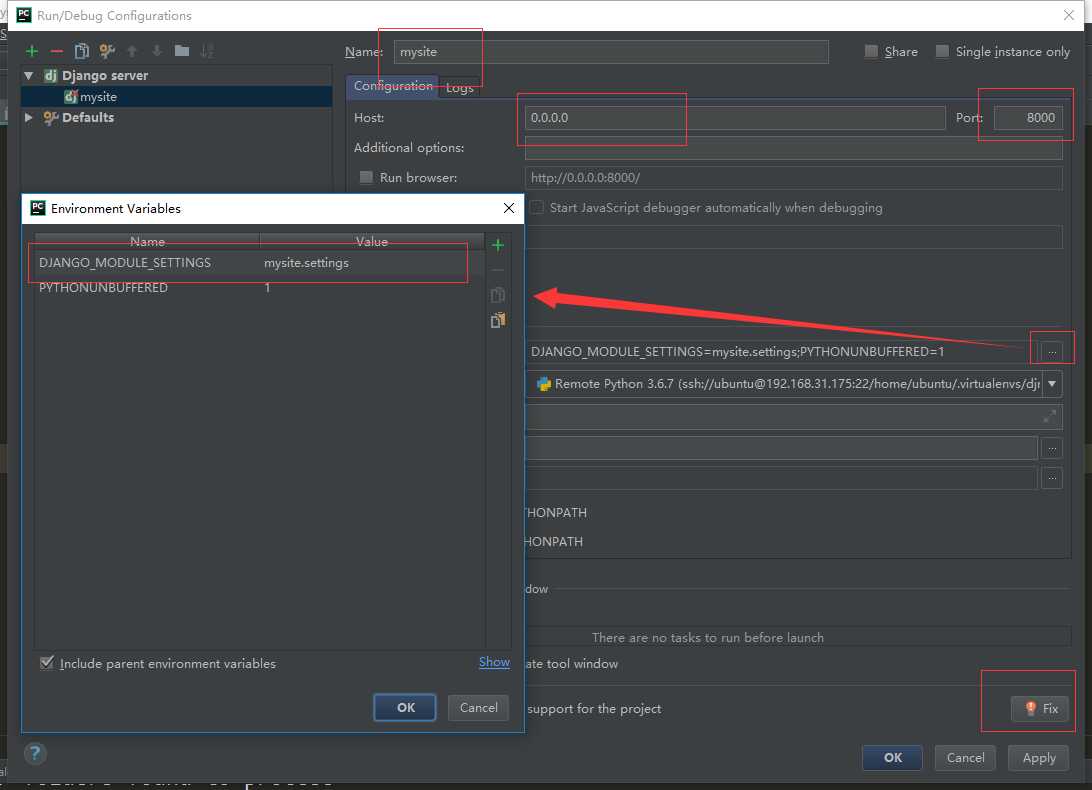Image resolution: width=1092 pixels, height=790 pixels.
Task: Click Show parent variables link
Action: click(494, 662)
